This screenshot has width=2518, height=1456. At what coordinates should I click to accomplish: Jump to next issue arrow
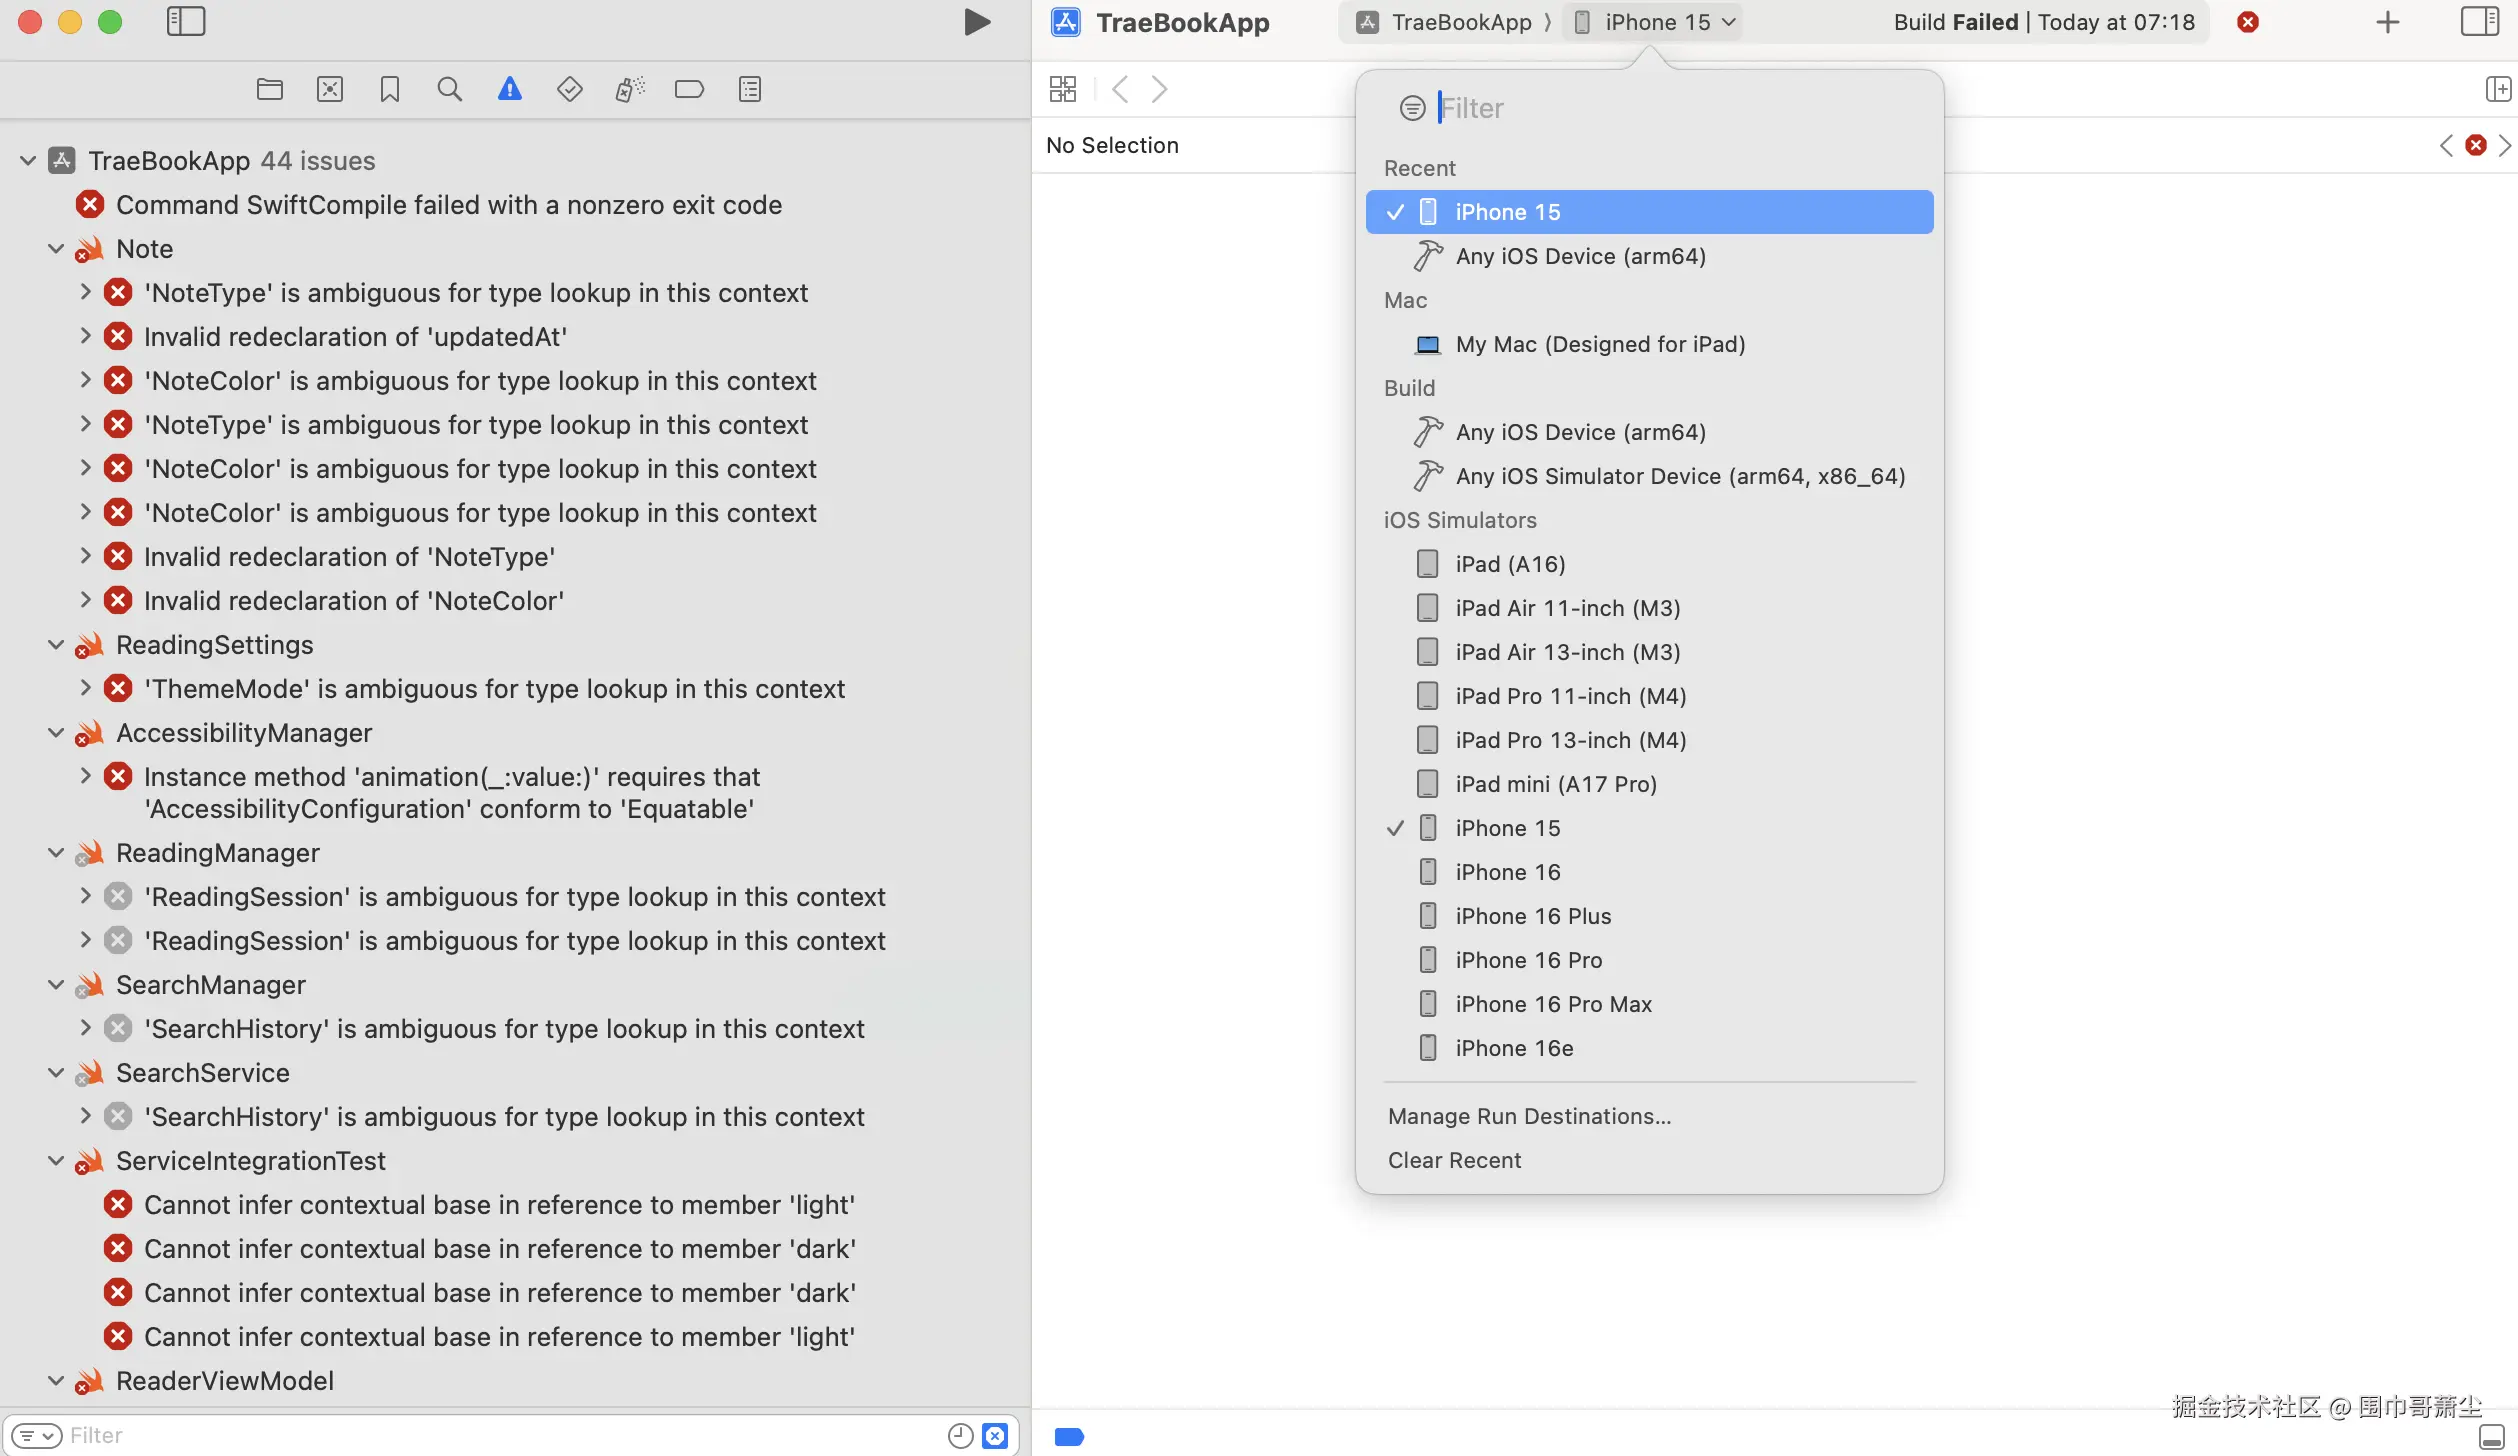(2506, 146)
